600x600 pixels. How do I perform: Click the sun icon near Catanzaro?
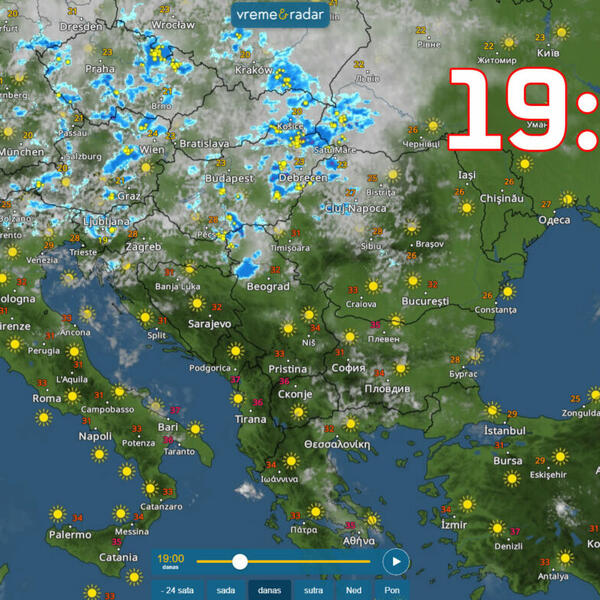[x=151, y=489]
